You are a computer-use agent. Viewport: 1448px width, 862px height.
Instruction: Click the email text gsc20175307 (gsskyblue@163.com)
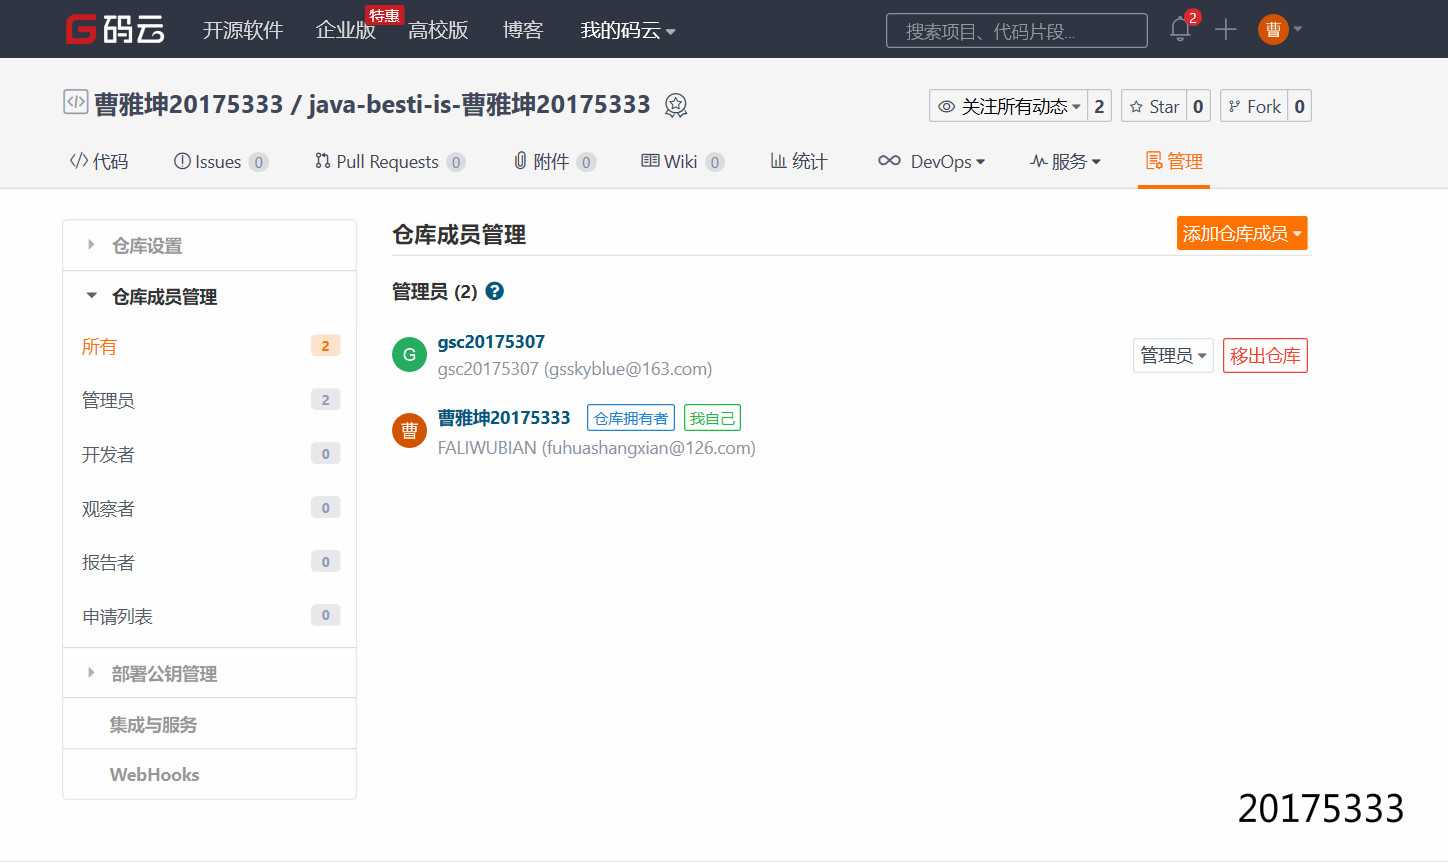tap(575, 369)
